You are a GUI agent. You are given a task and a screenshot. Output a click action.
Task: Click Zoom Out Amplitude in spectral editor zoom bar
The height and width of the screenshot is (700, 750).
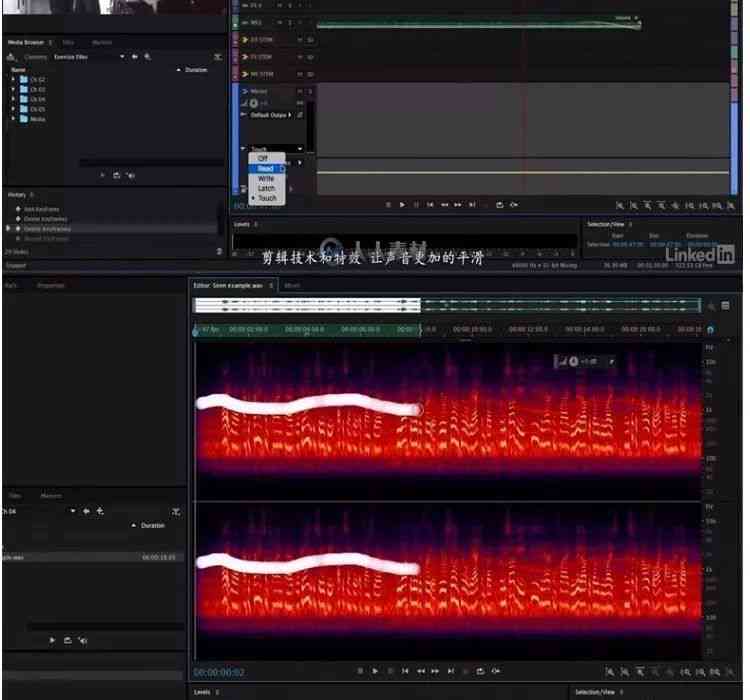(x=625, y=672)
